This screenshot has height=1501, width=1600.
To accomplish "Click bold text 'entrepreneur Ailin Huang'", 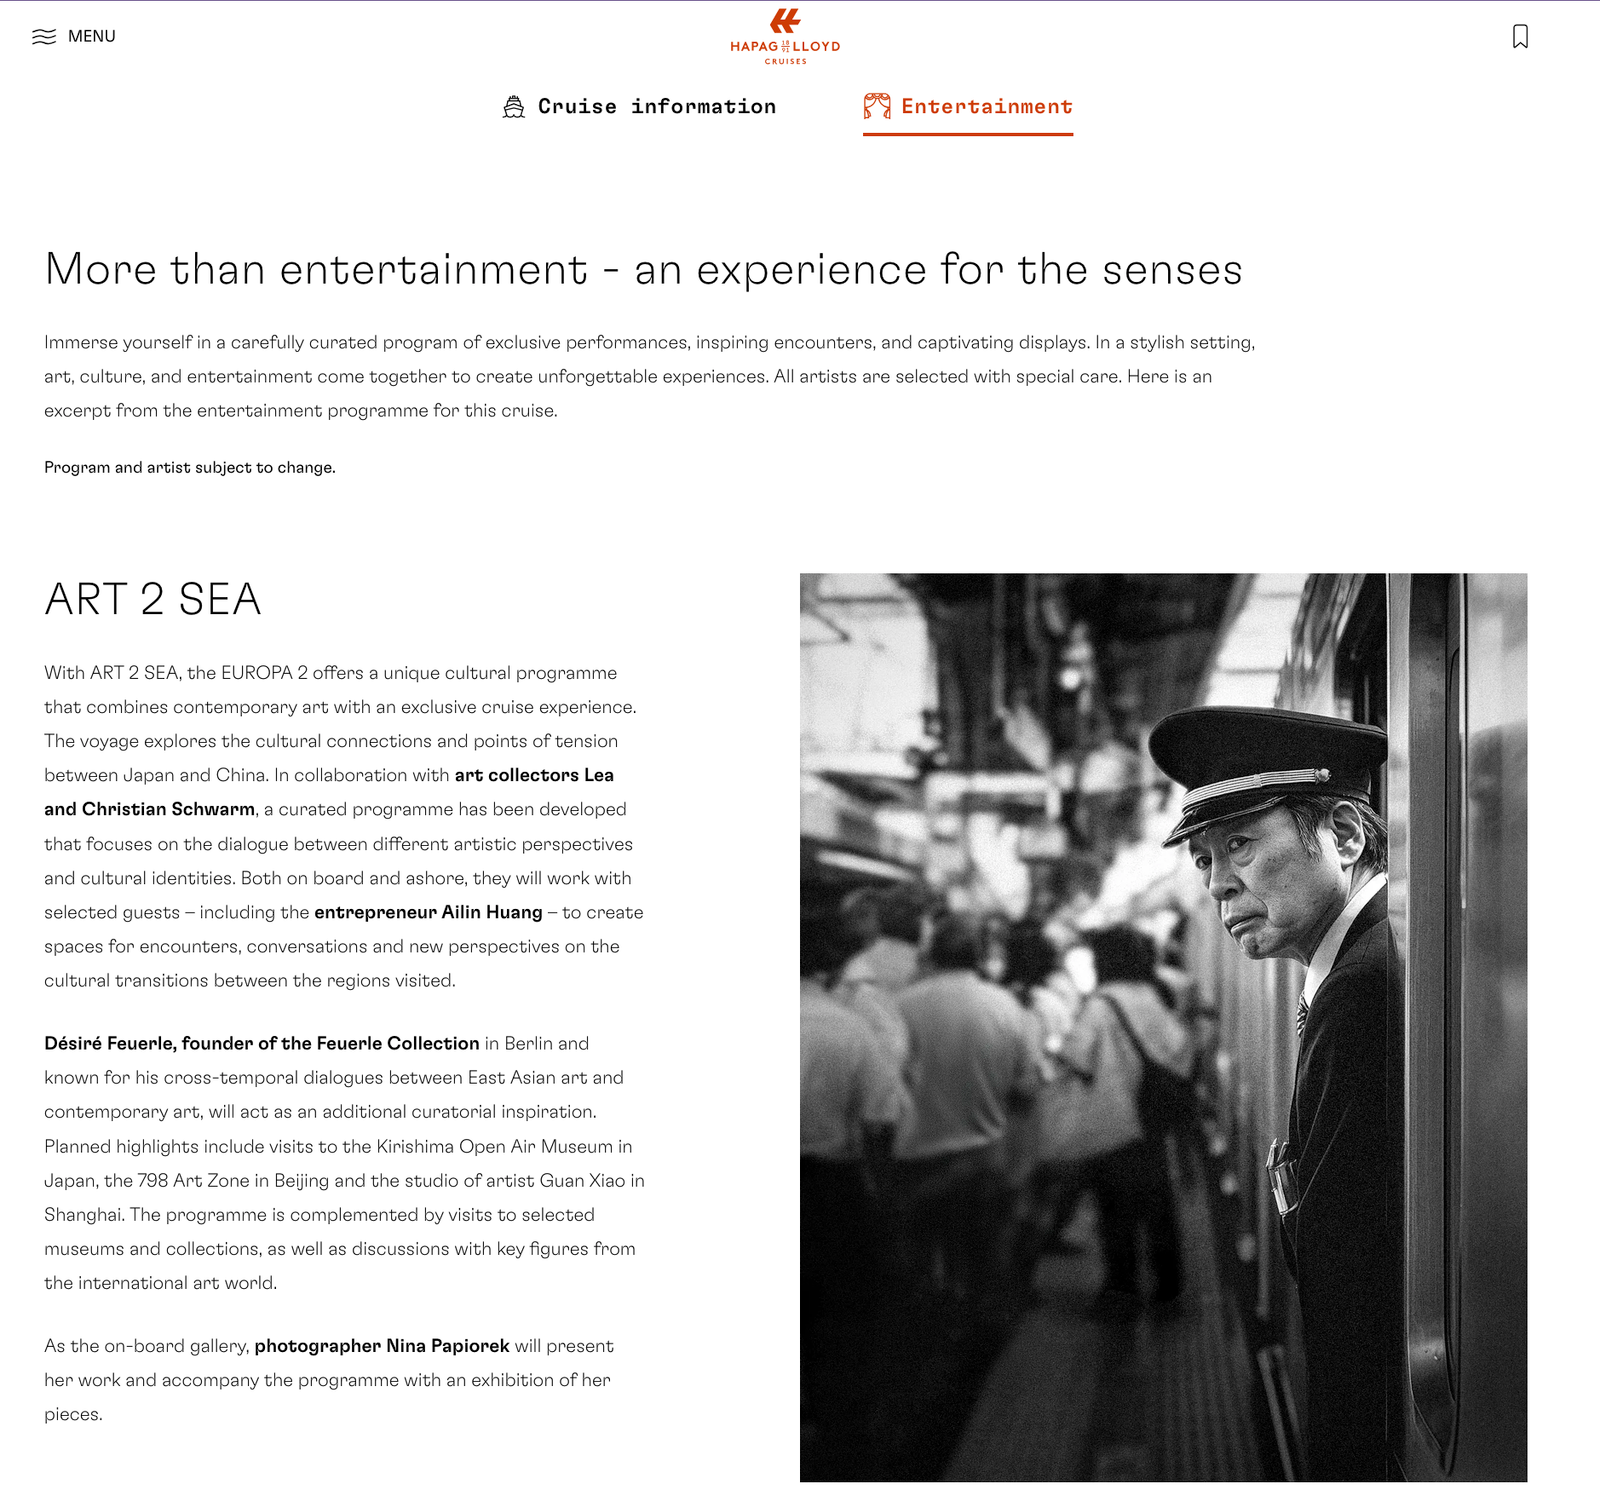I will (428, 912).
